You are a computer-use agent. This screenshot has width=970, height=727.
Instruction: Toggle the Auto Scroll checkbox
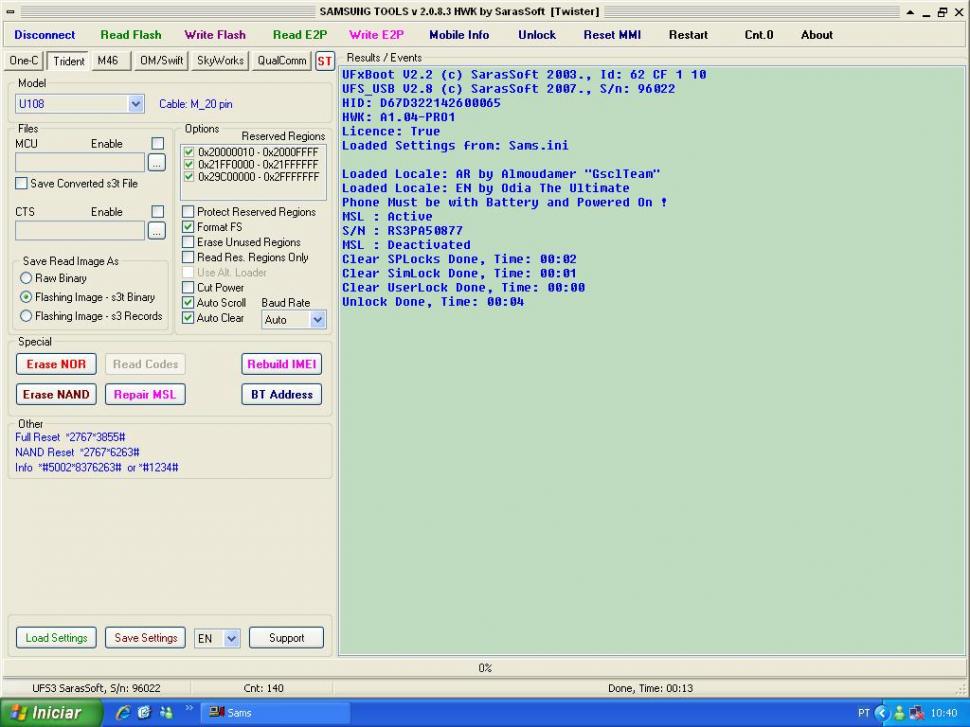(x=188, y=303)
